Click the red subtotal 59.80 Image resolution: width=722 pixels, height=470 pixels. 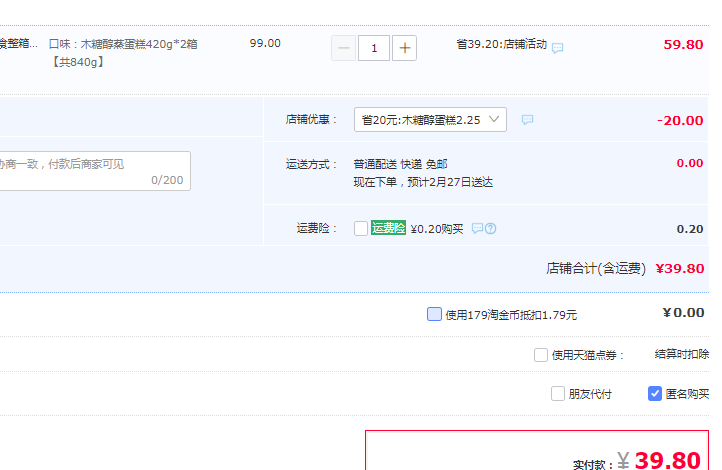point(683,45)
